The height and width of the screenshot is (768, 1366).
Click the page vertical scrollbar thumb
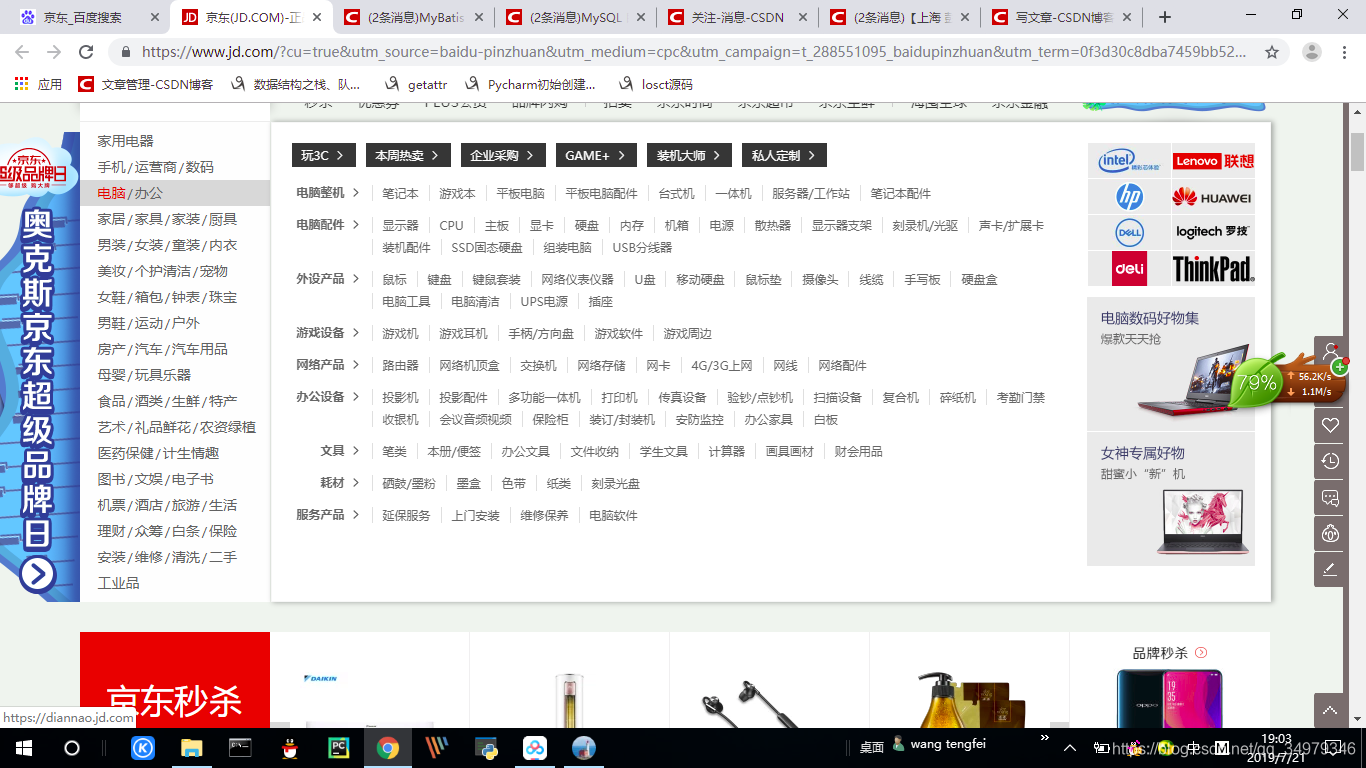[1357, 152]
